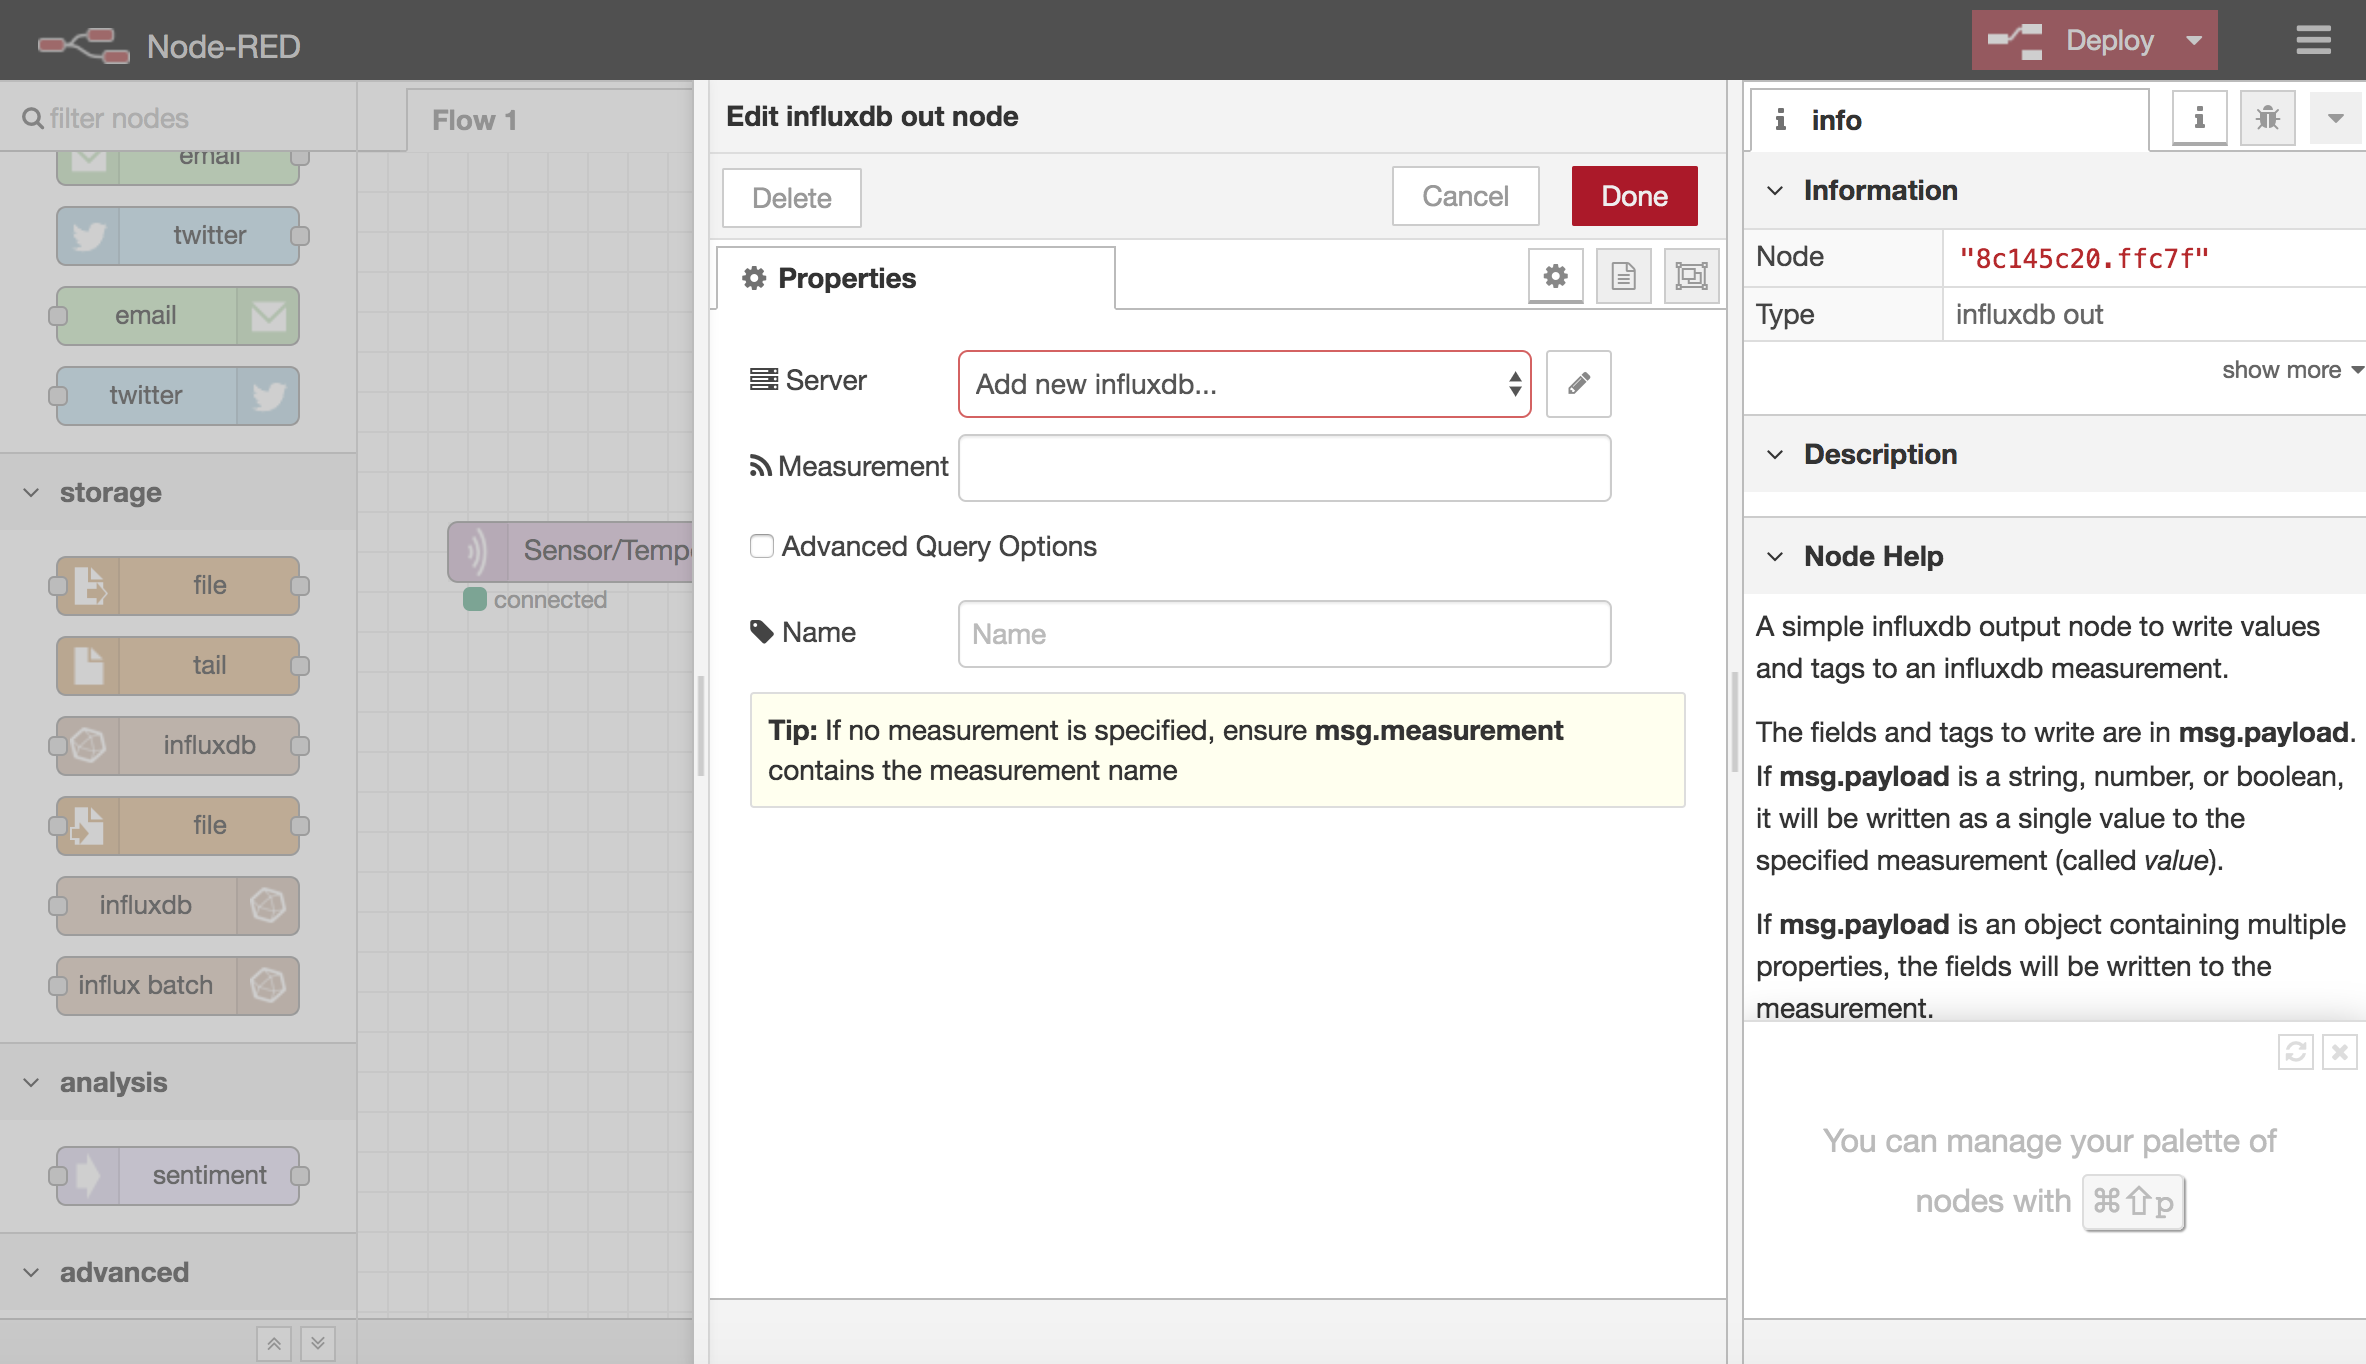
Task: Click collapse all palette categories button
Action: [x=274, y=1343]
